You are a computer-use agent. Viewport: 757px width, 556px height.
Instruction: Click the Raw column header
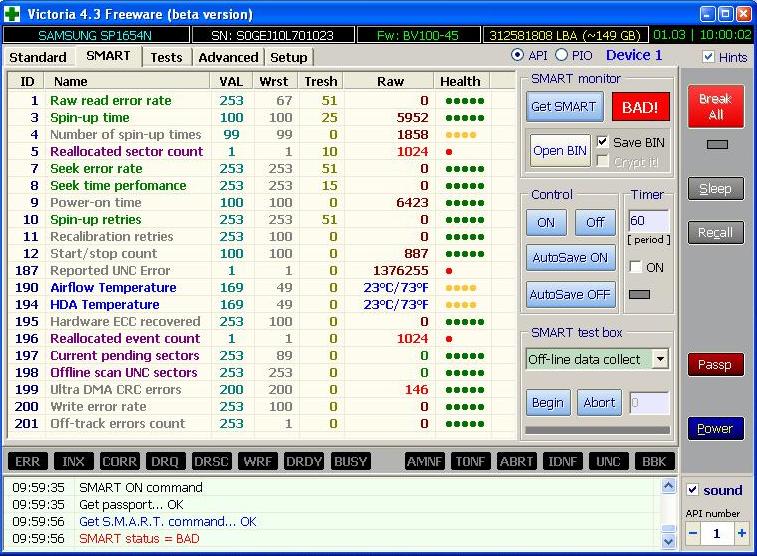pyautogui.click(x=389, y=81)
